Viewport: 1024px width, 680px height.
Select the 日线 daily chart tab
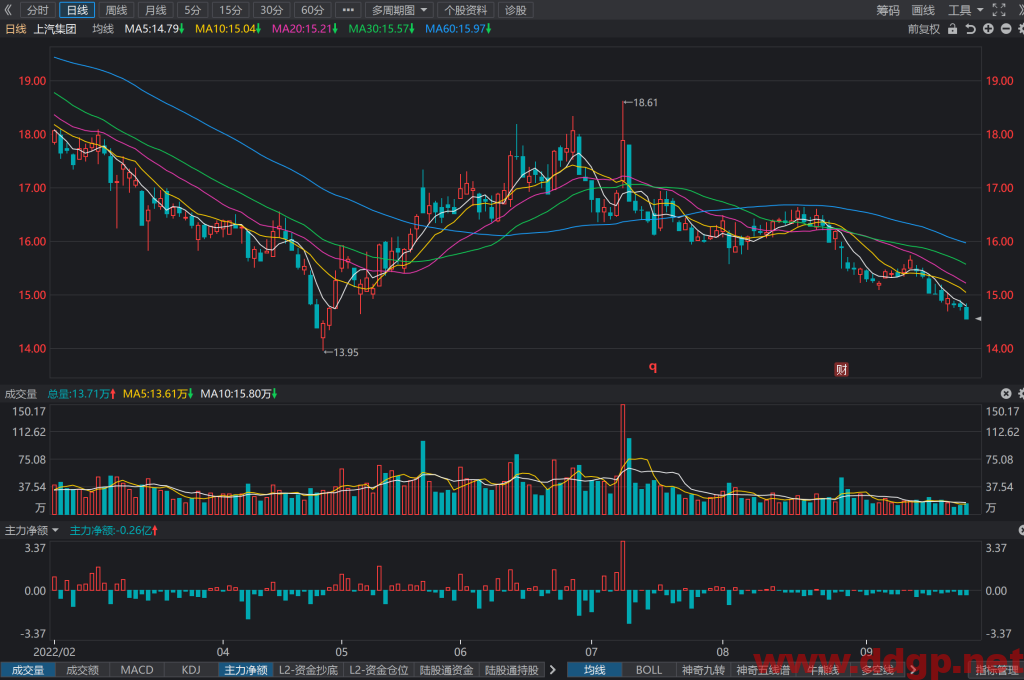pyautogui.click(x=77, y=10)
